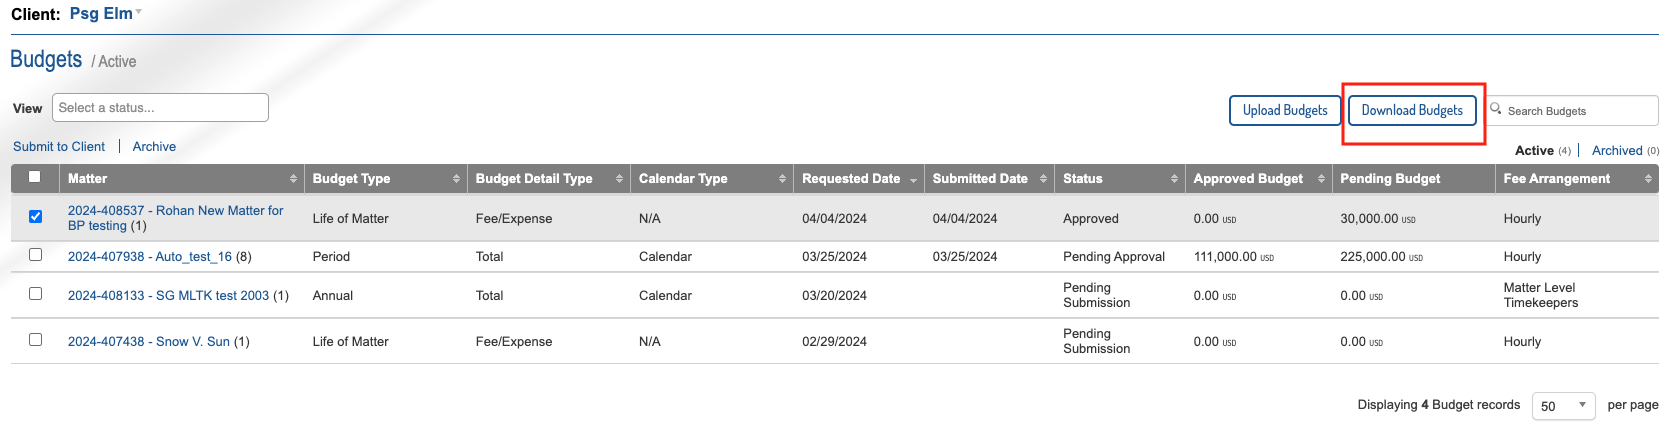Click the search magnifier icon in Search Budgets
The image size is (1675, 436).
tap(1496, 109)
